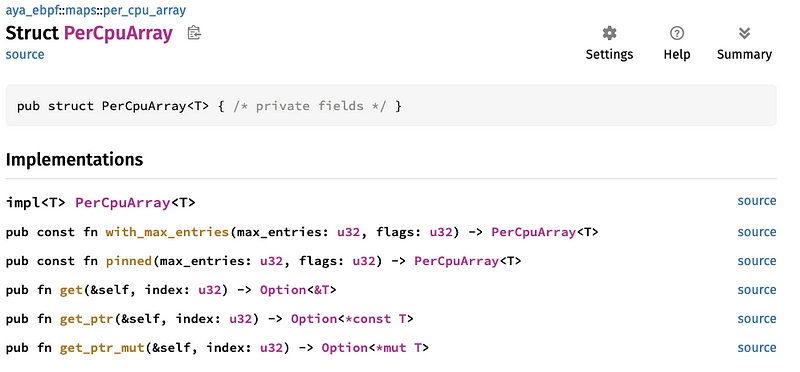Click the copy item path clipboard icon
The height and width of the screenshot is (372, 800).
[194, 33]
